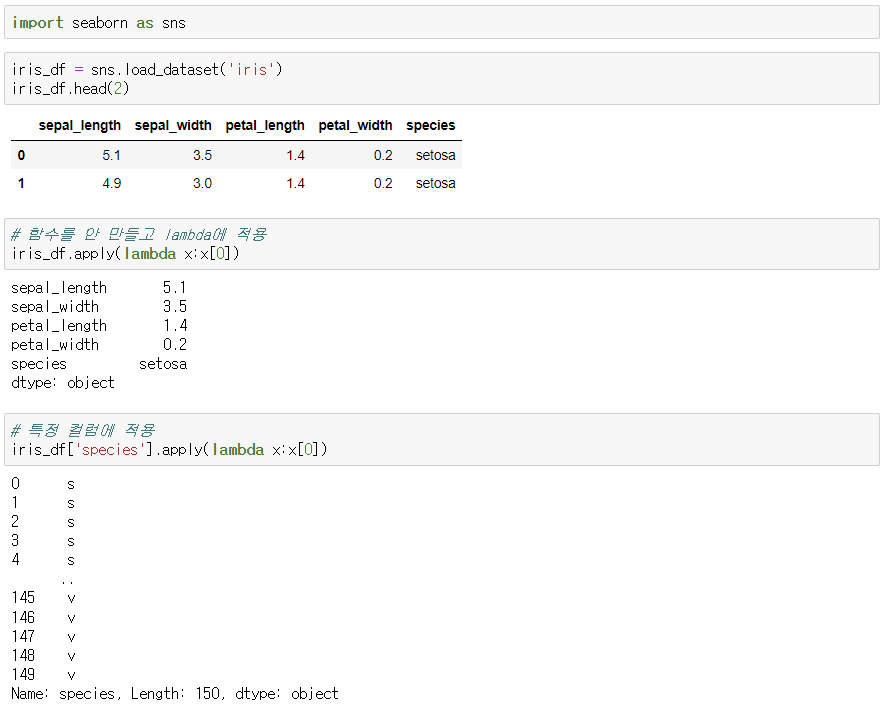Click row index 0 in the dataframe table
Image resolution: width=886 pixels, height=710 pixels.
click(21, 155)
